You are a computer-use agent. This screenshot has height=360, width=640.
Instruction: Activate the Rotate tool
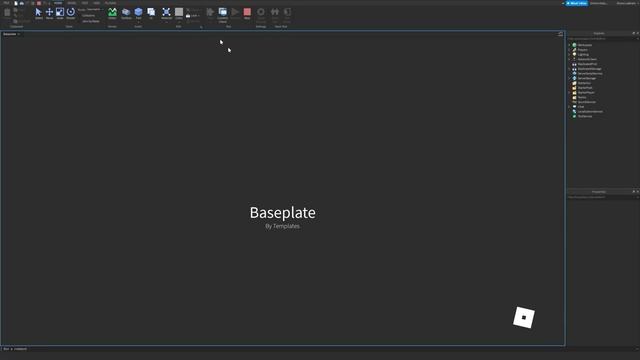click(x=71, y=13)
